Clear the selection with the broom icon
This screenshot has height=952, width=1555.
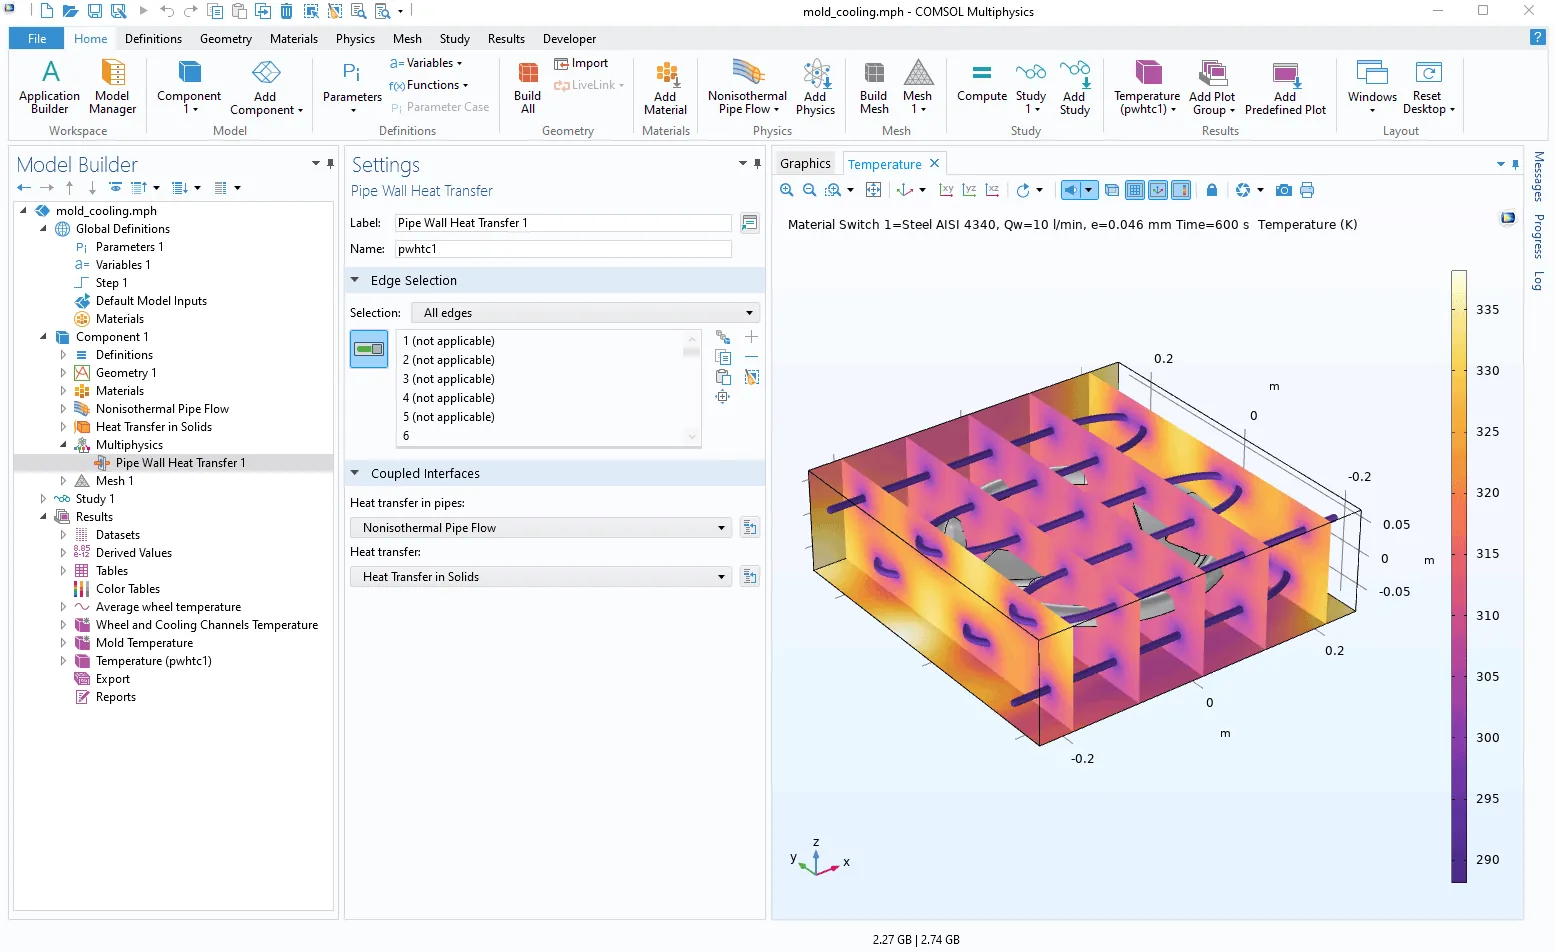[752, 377]
